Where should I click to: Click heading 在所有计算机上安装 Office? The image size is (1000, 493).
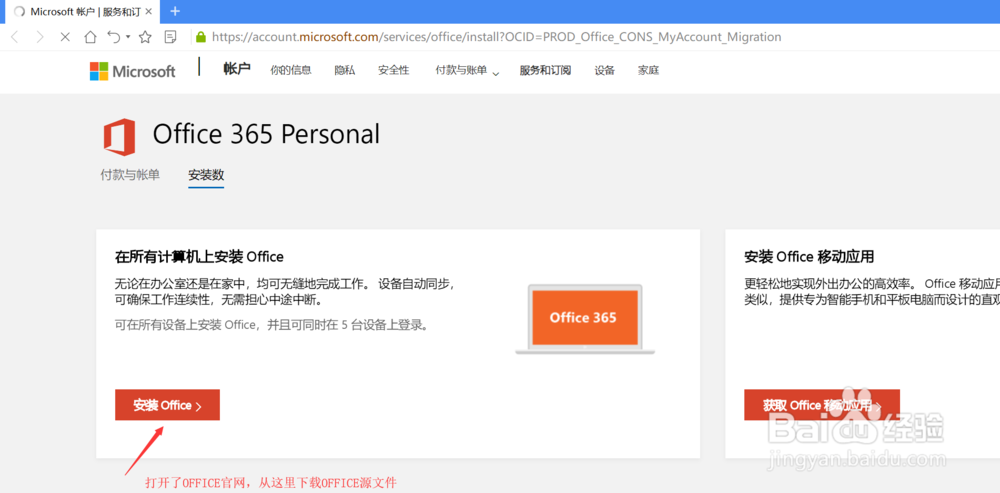point(199,256)
